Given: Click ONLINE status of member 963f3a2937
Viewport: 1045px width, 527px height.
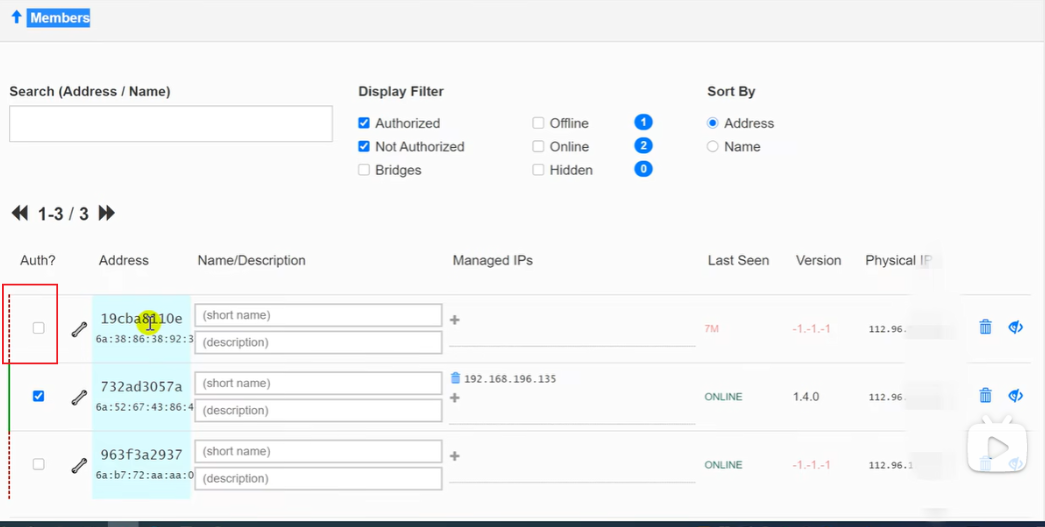Looking at the screenshot, I should pos(723,465).
